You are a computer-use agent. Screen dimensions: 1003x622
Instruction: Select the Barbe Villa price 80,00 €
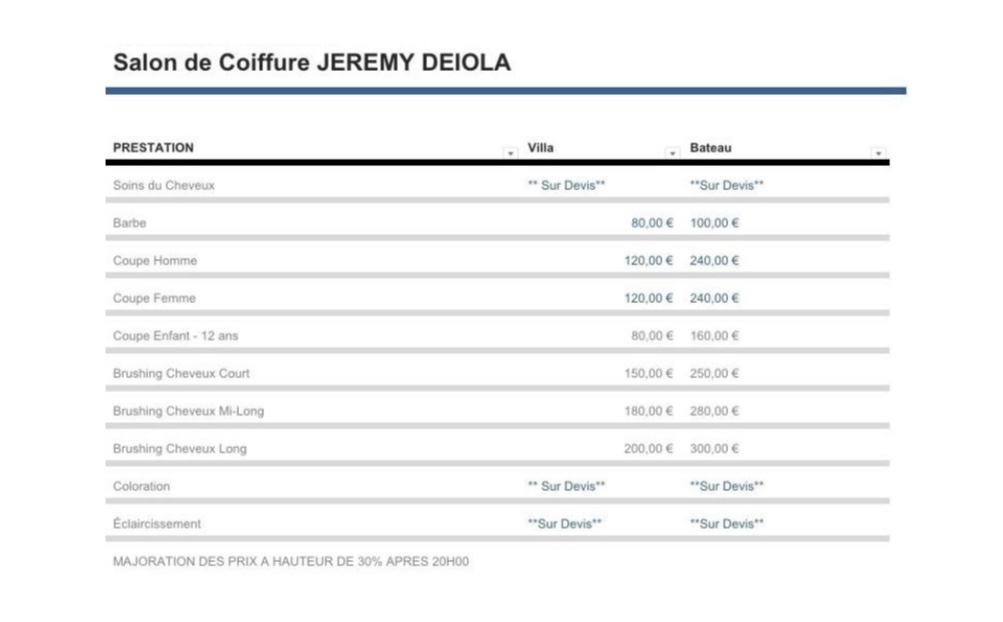tap(652, 223)
